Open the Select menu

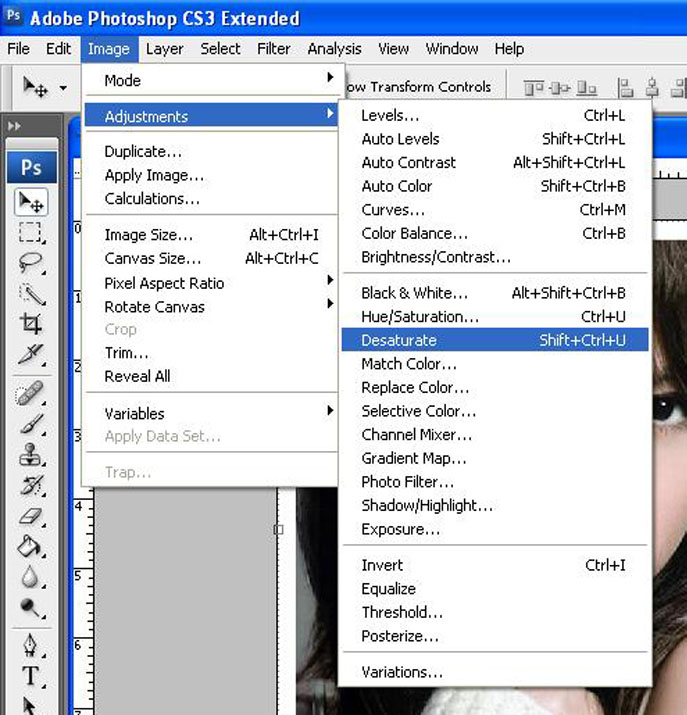tap(220, 48)
